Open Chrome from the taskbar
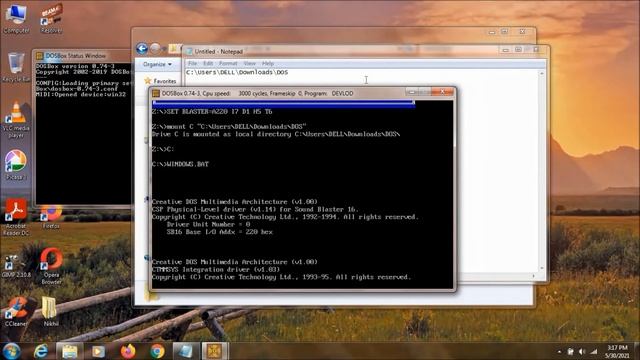 157,351
